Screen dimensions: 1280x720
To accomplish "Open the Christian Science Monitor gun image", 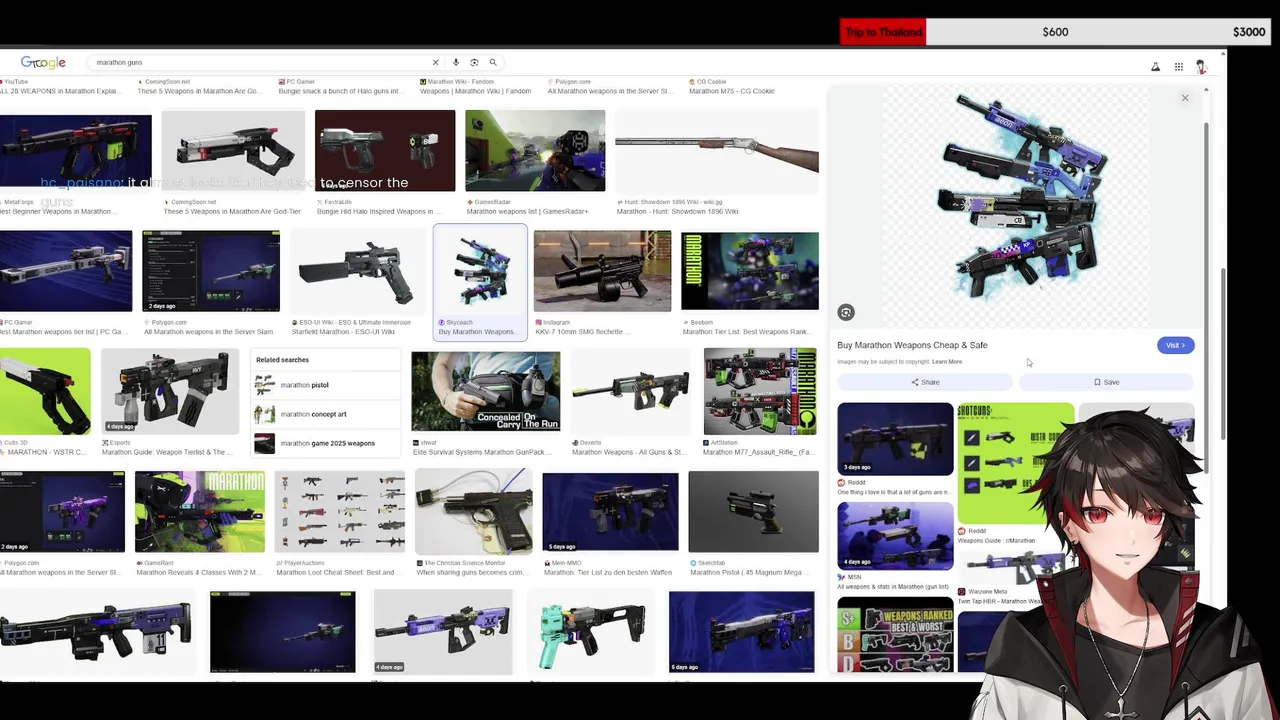I will [474, 512].
